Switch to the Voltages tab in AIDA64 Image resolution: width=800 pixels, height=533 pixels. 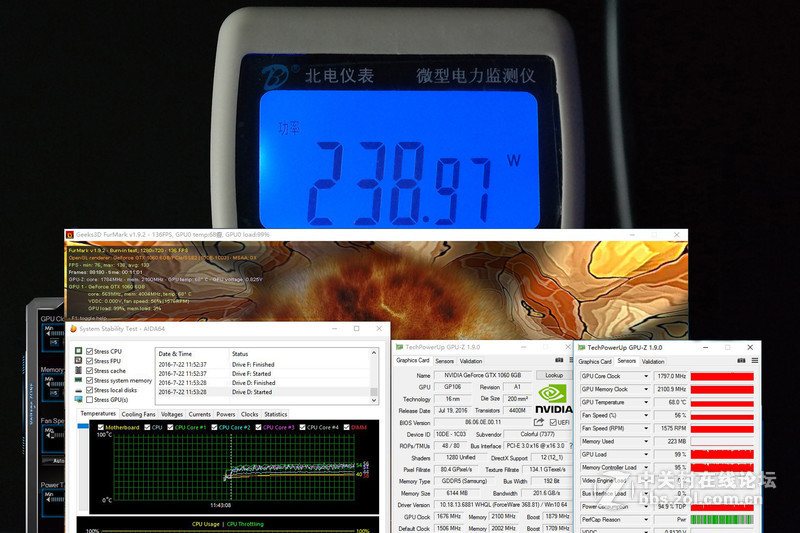(172, 414)
